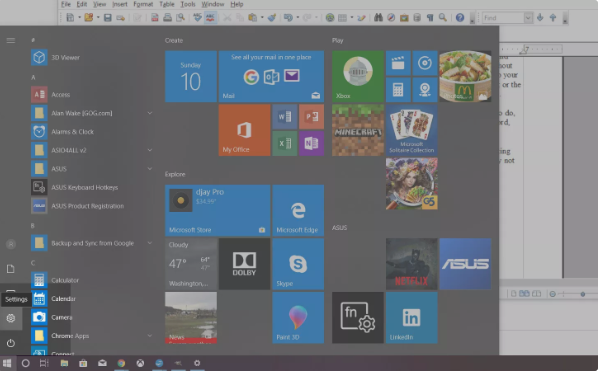Expand ASIO4ALL v2 folder
The image size is (600, 371).
(x=150, y=150)
